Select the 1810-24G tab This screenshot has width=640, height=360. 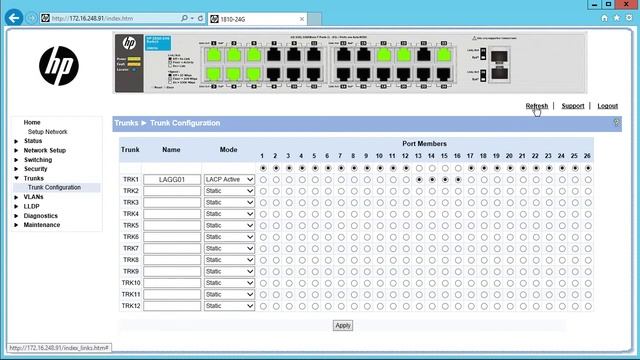[257, 19]
